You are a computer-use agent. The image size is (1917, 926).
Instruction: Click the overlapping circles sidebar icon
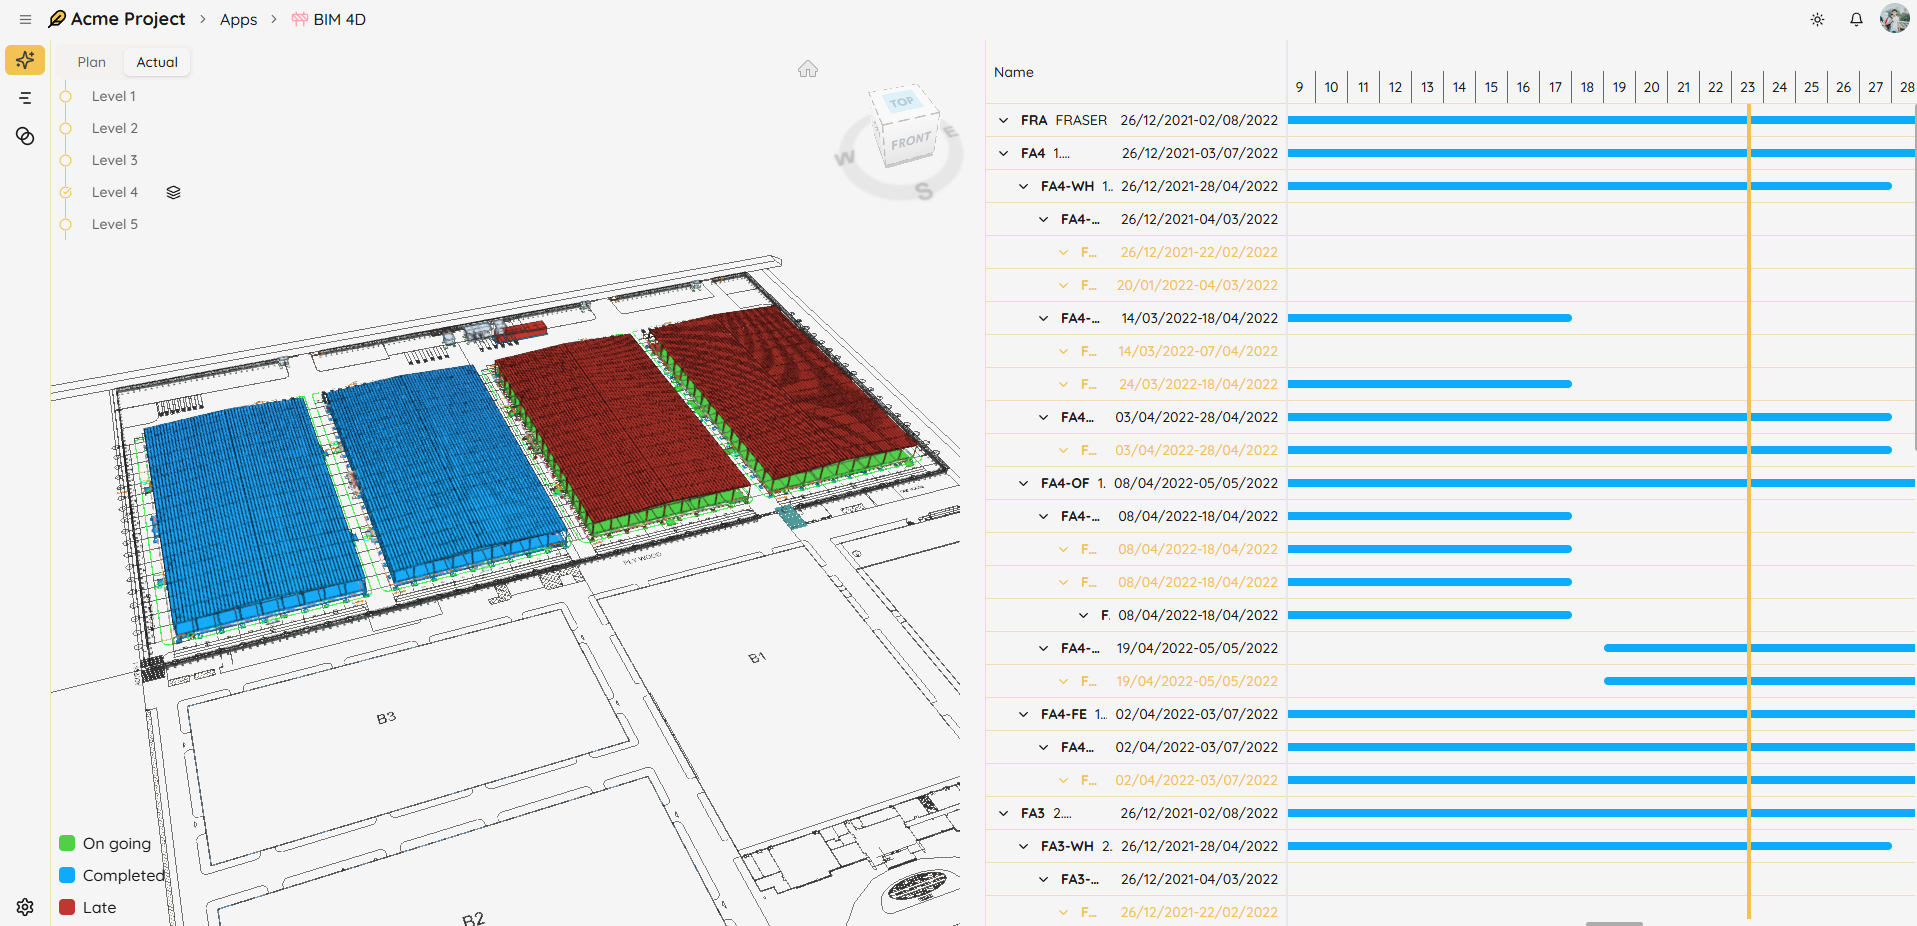click(x=25, y=136)
